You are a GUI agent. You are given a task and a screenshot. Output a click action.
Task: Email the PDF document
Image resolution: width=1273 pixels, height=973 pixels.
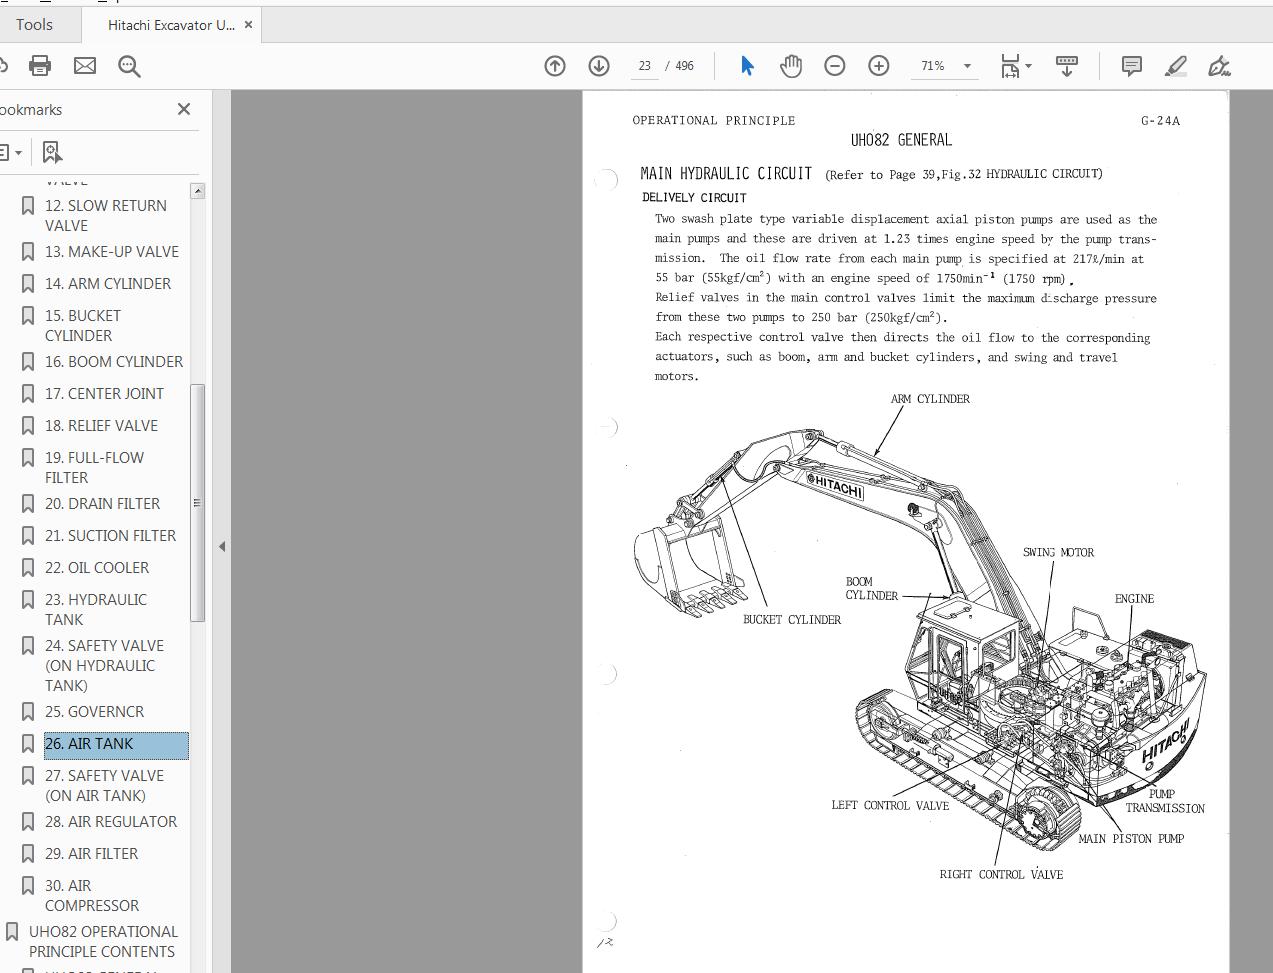click(84, 65)
